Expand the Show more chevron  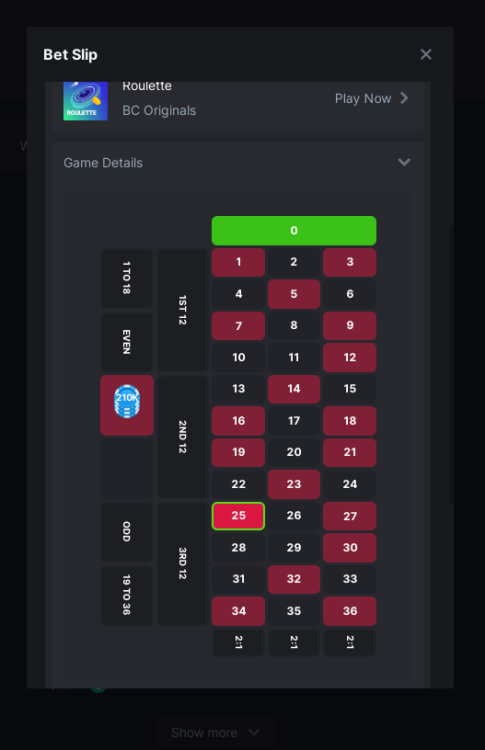tap(254, 732)
